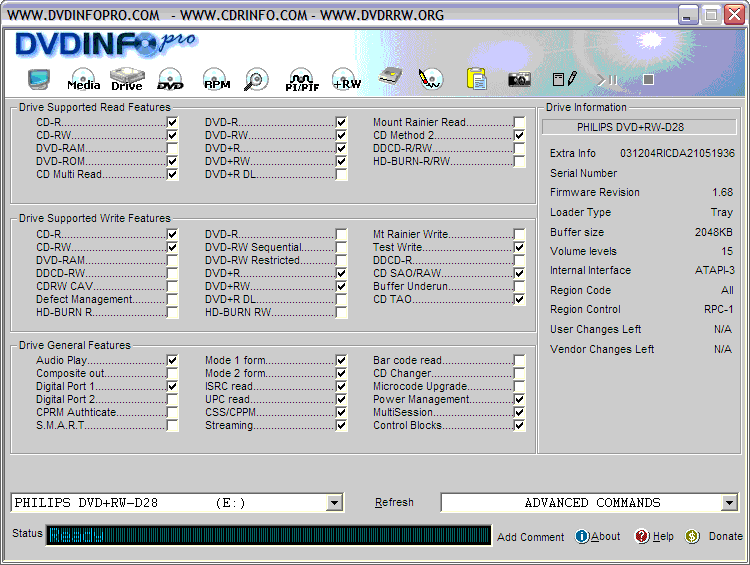This screenshot has height=565, width=750.
Task: Toggle the Digital Port 2 checkbox
Action: (173, 399)
